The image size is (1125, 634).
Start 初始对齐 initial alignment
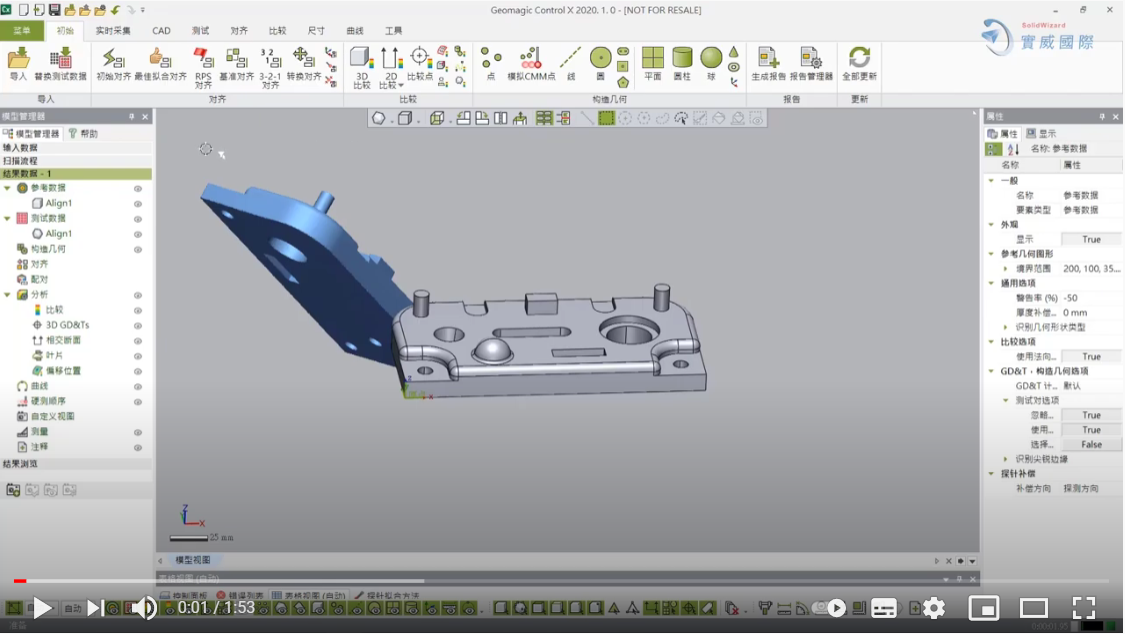(x=113, y=64)
